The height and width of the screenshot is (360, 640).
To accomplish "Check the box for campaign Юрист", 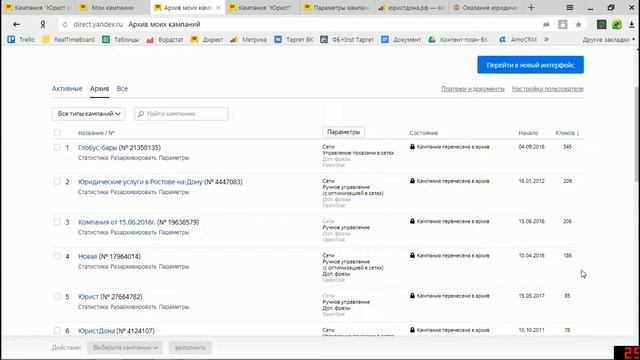I will click(57, 297).
